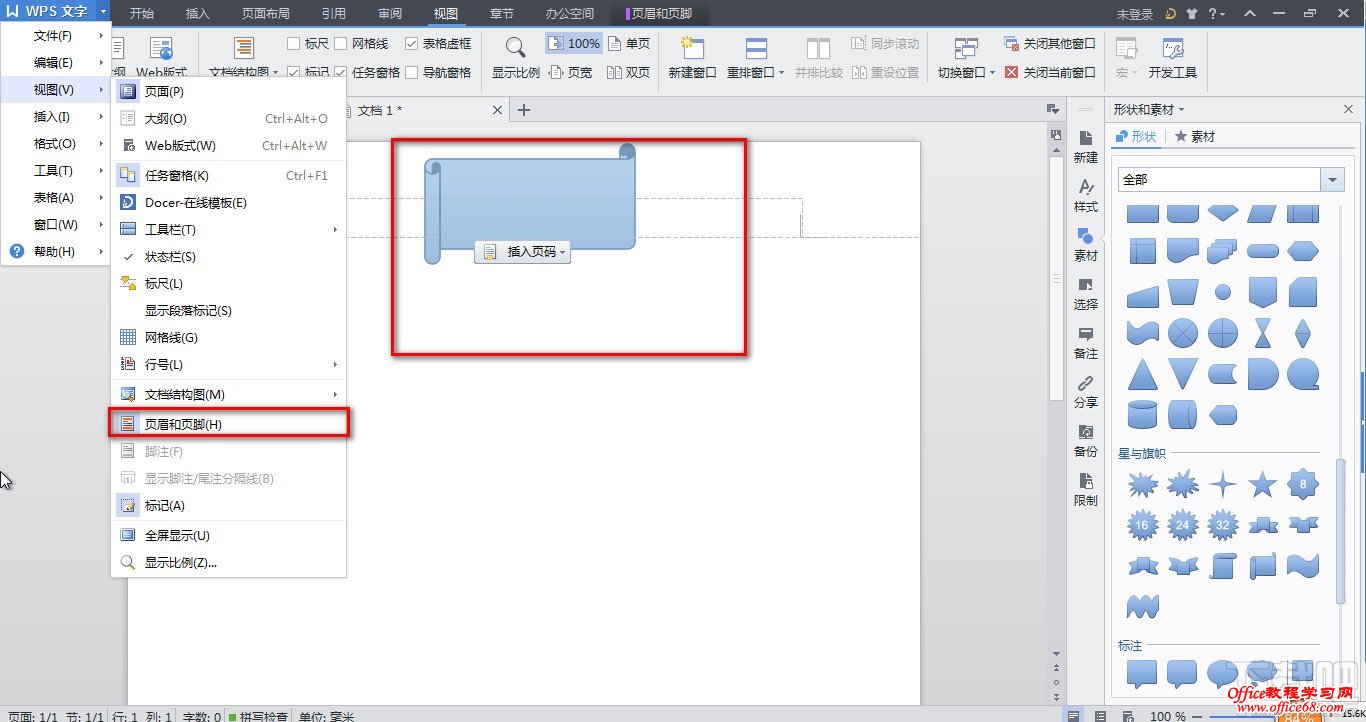Open 开发工具 from the ribbon
Screen dimensions: 1366x722
(1173, 58)
